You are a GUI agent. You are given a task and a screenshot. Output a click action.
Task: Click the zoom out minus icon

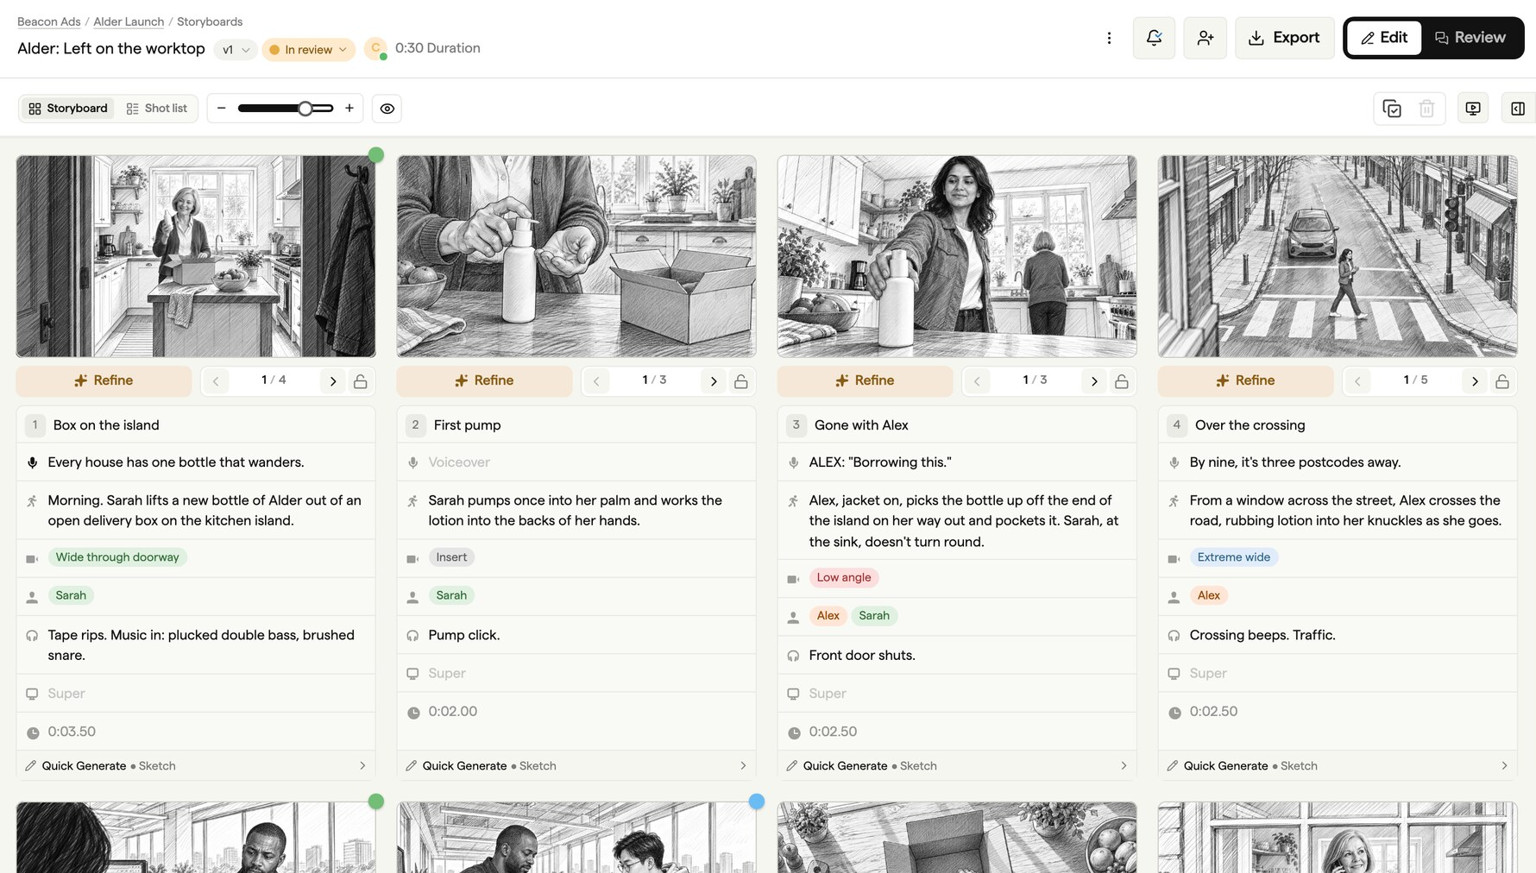[221, 108]
